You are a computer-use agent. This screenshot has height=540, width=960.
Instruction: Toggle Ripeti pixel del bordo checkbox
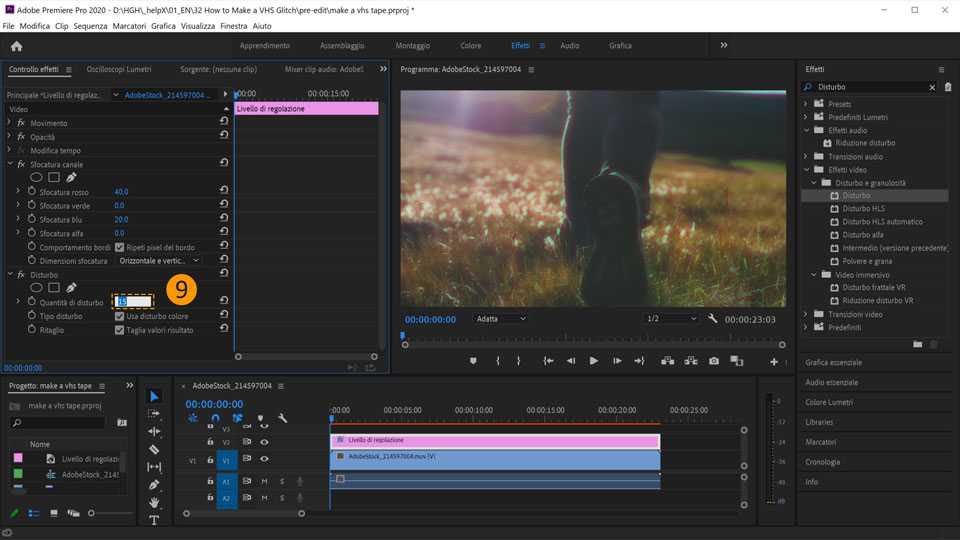[119, 247]
